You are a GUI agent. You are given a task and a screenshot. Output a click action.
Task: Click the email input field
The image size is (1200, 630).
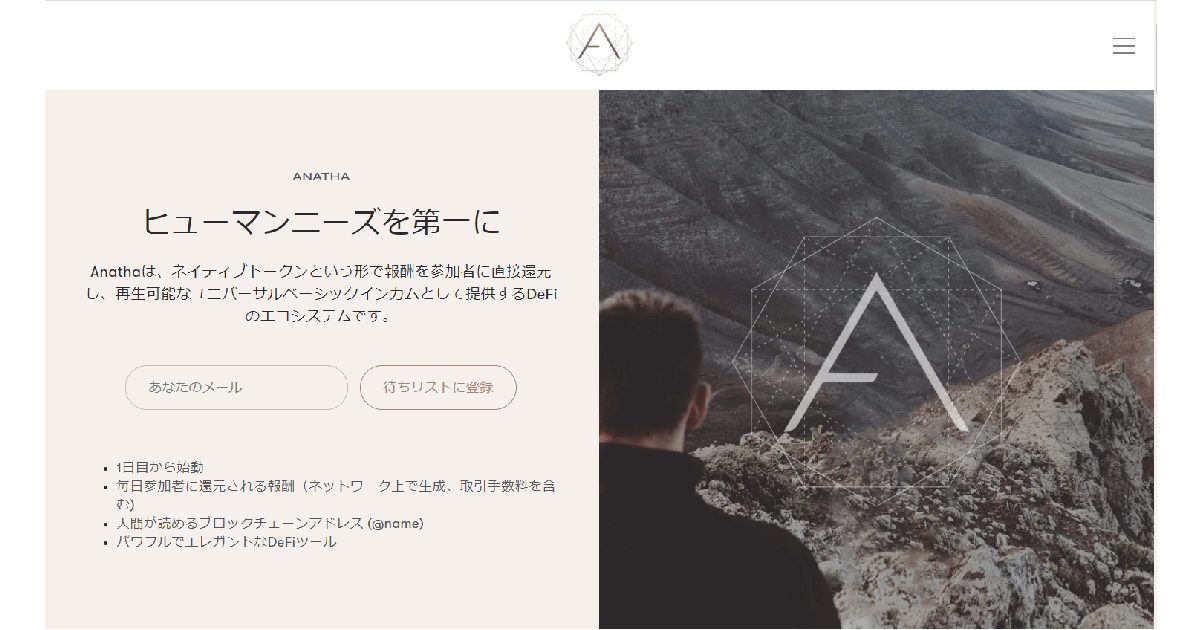[x=236, y=387]
